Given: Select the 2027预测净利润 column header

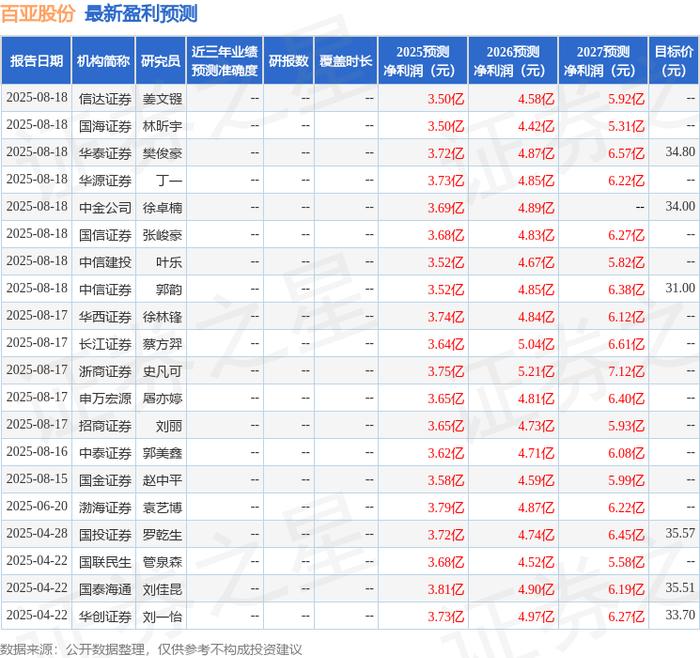Looking at the screenshot, I should pos(603,61).
